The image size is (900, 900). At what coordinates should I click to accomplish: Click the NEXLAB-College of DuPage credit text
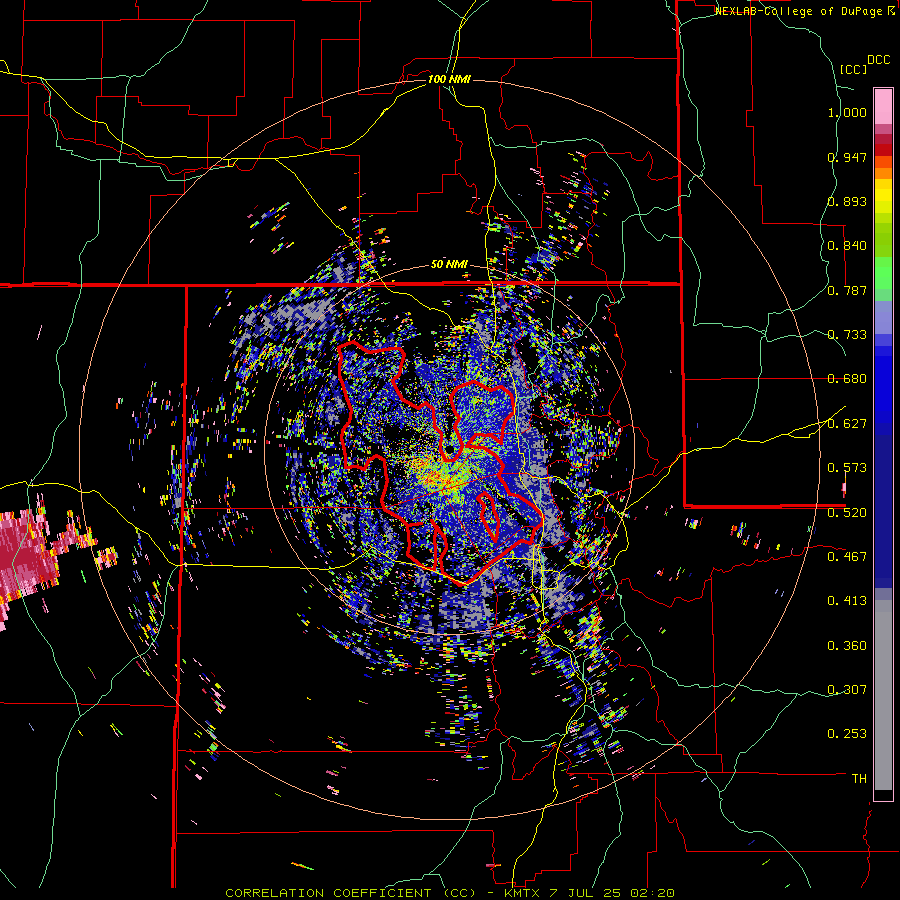click(x=800, y=11)
